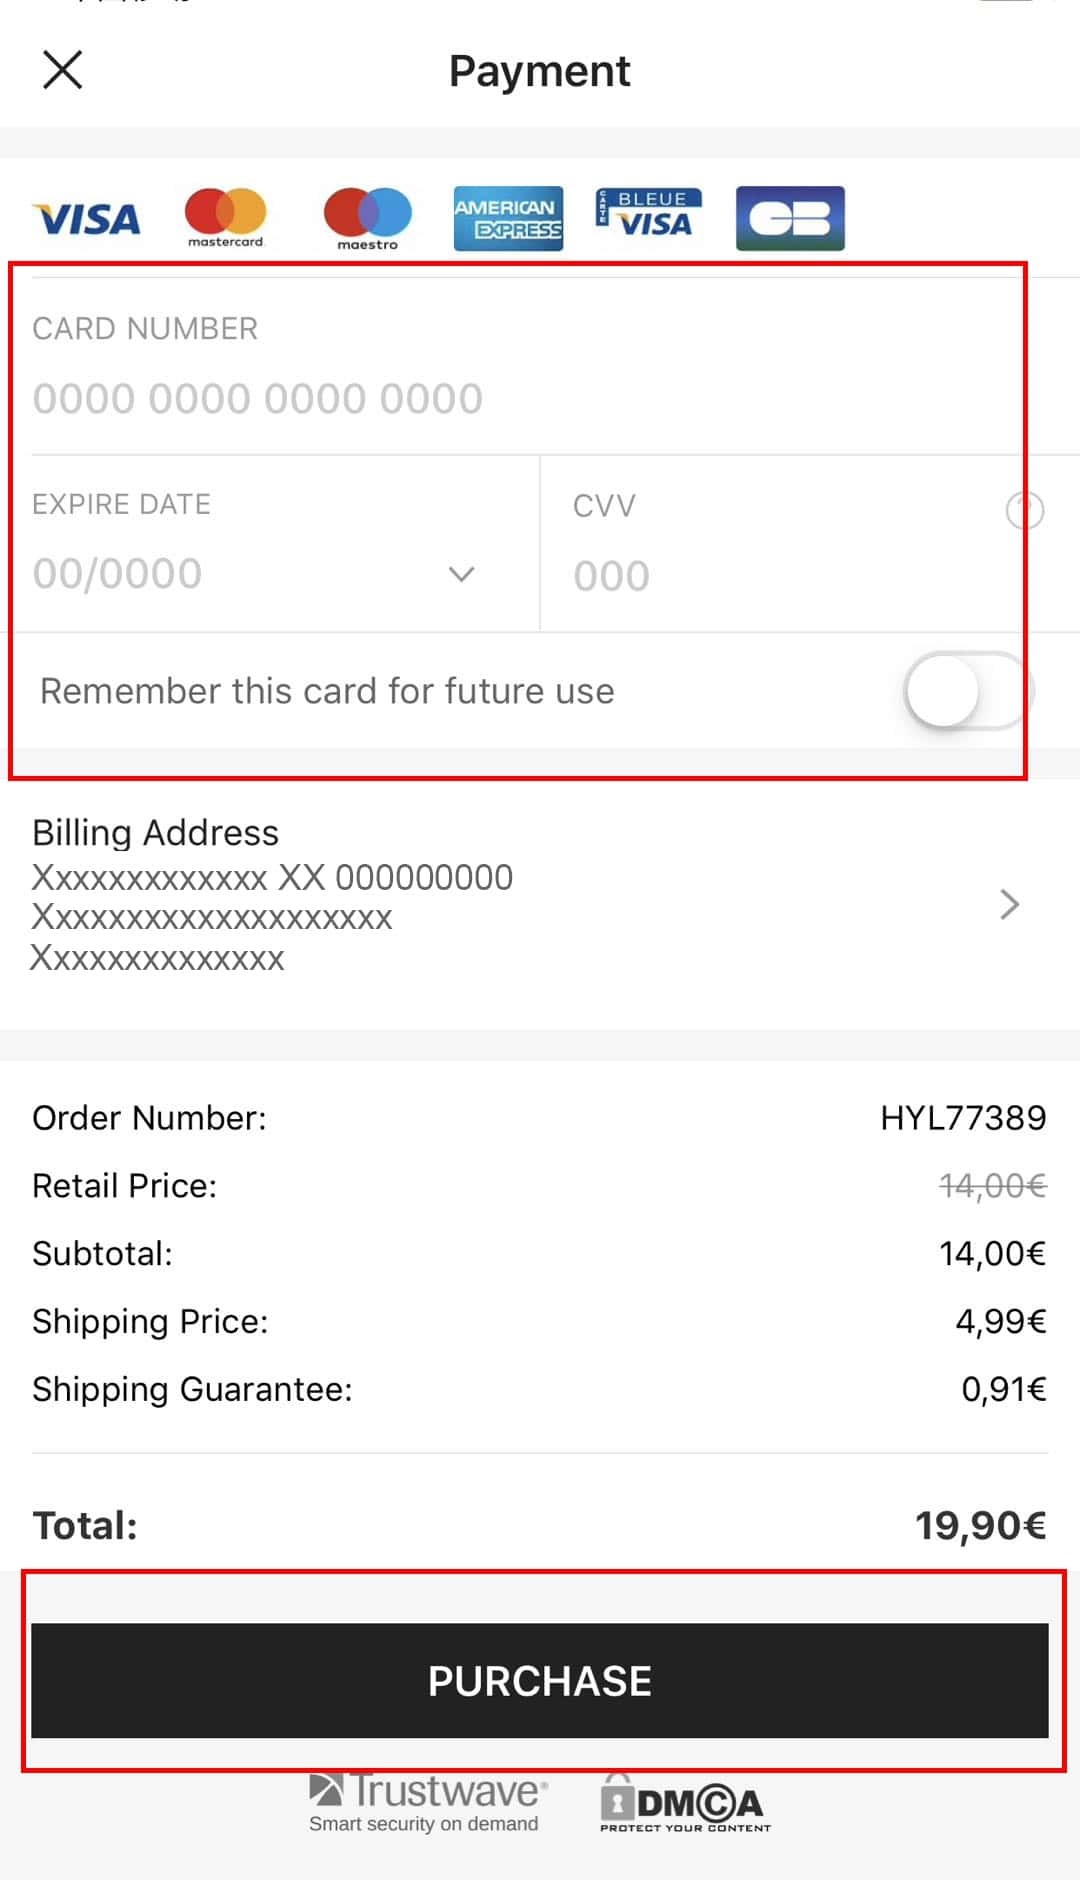This screenshot has width=1080, height=1880.
Task: Open the Trustwave security badge
Action: click(426, 1802)
